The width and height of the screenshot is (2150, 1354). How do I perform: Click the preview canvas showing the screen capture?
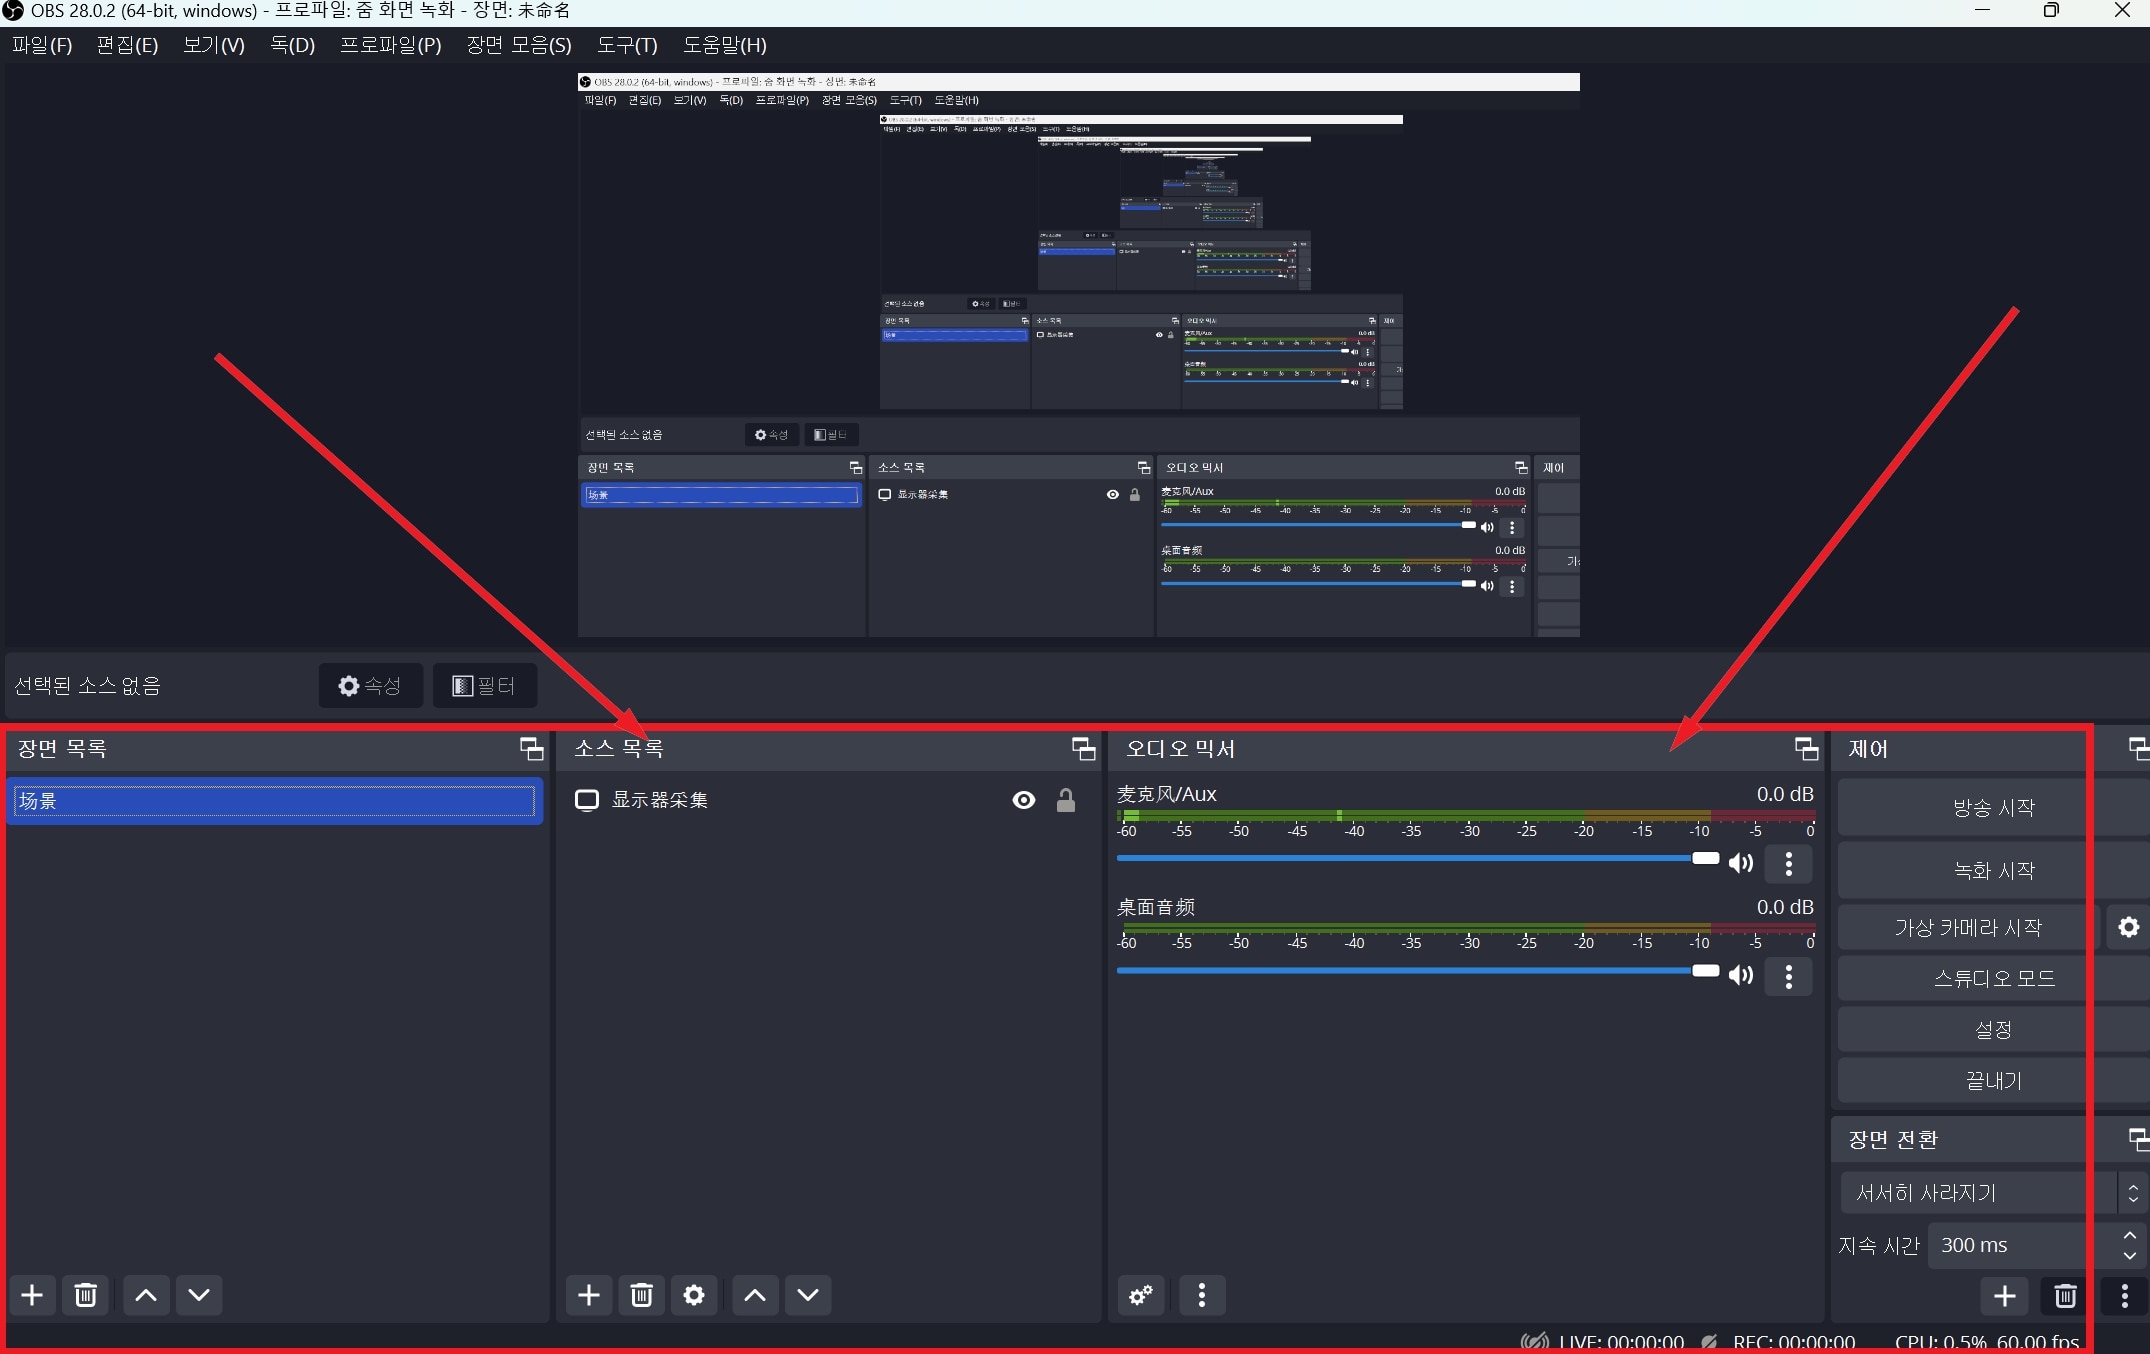[x=1079, y=355]
